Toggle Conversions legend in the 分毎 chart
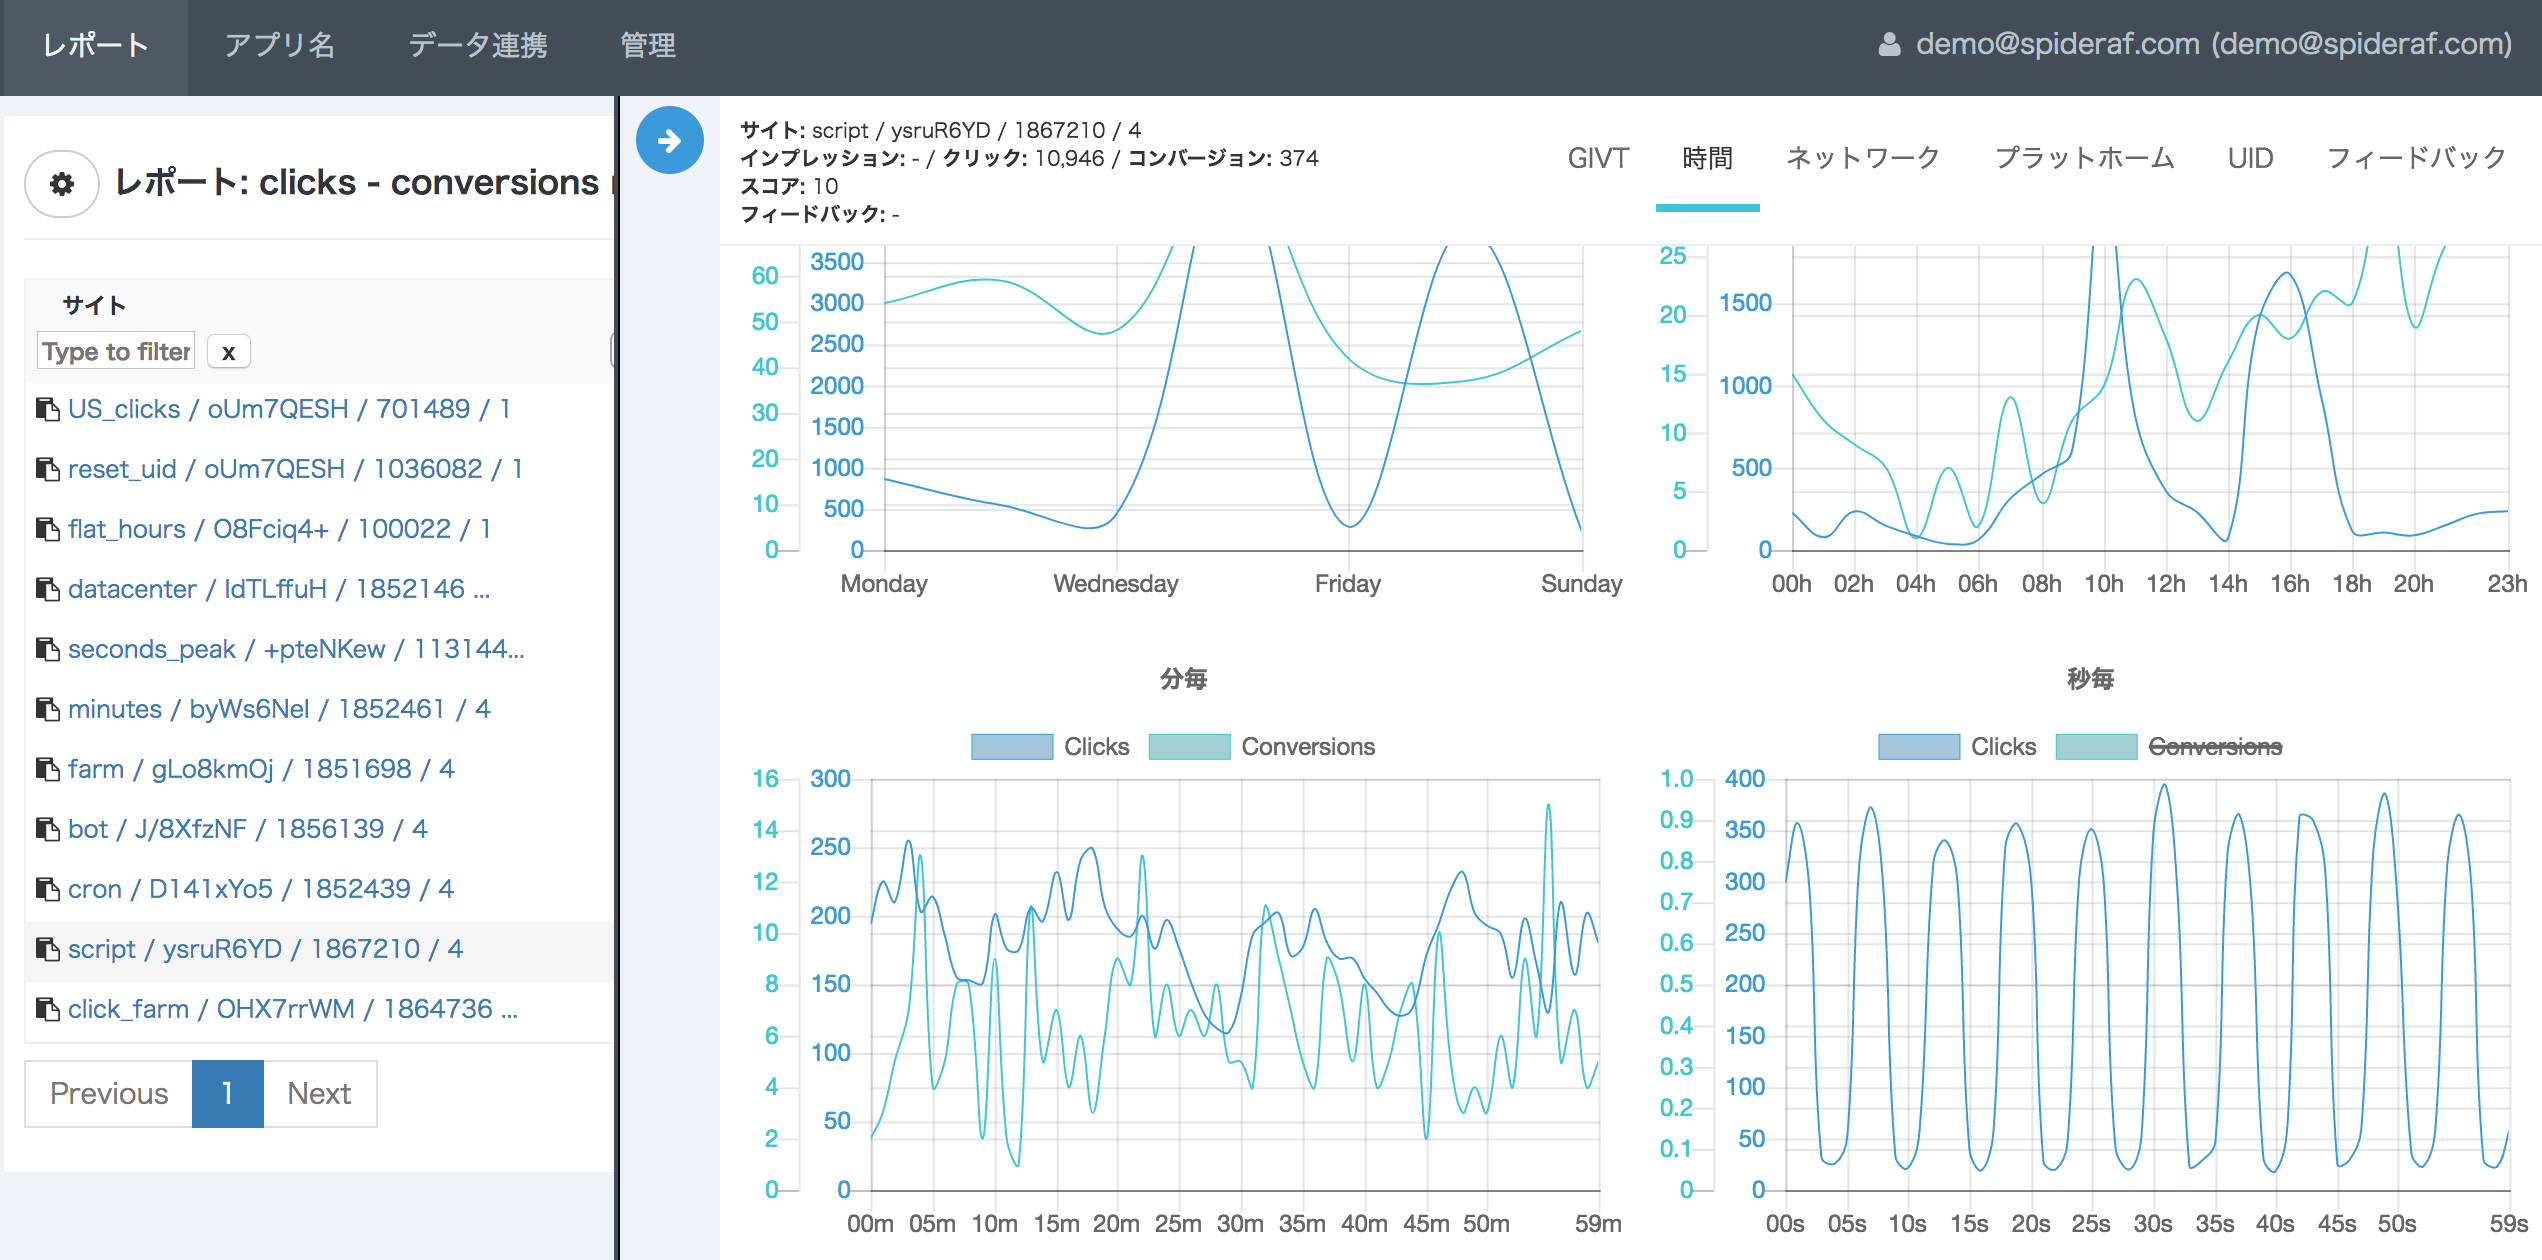2542x1260 pixels. pos(1307,747)
